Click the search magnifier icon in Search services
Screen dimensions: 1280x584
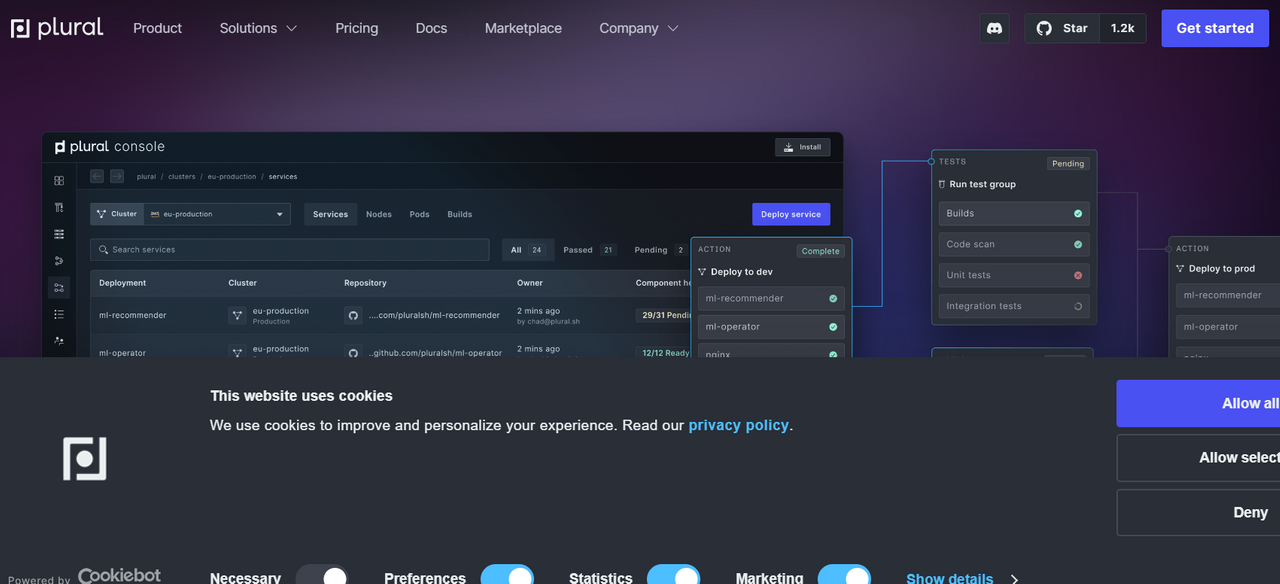coord(103,250)
